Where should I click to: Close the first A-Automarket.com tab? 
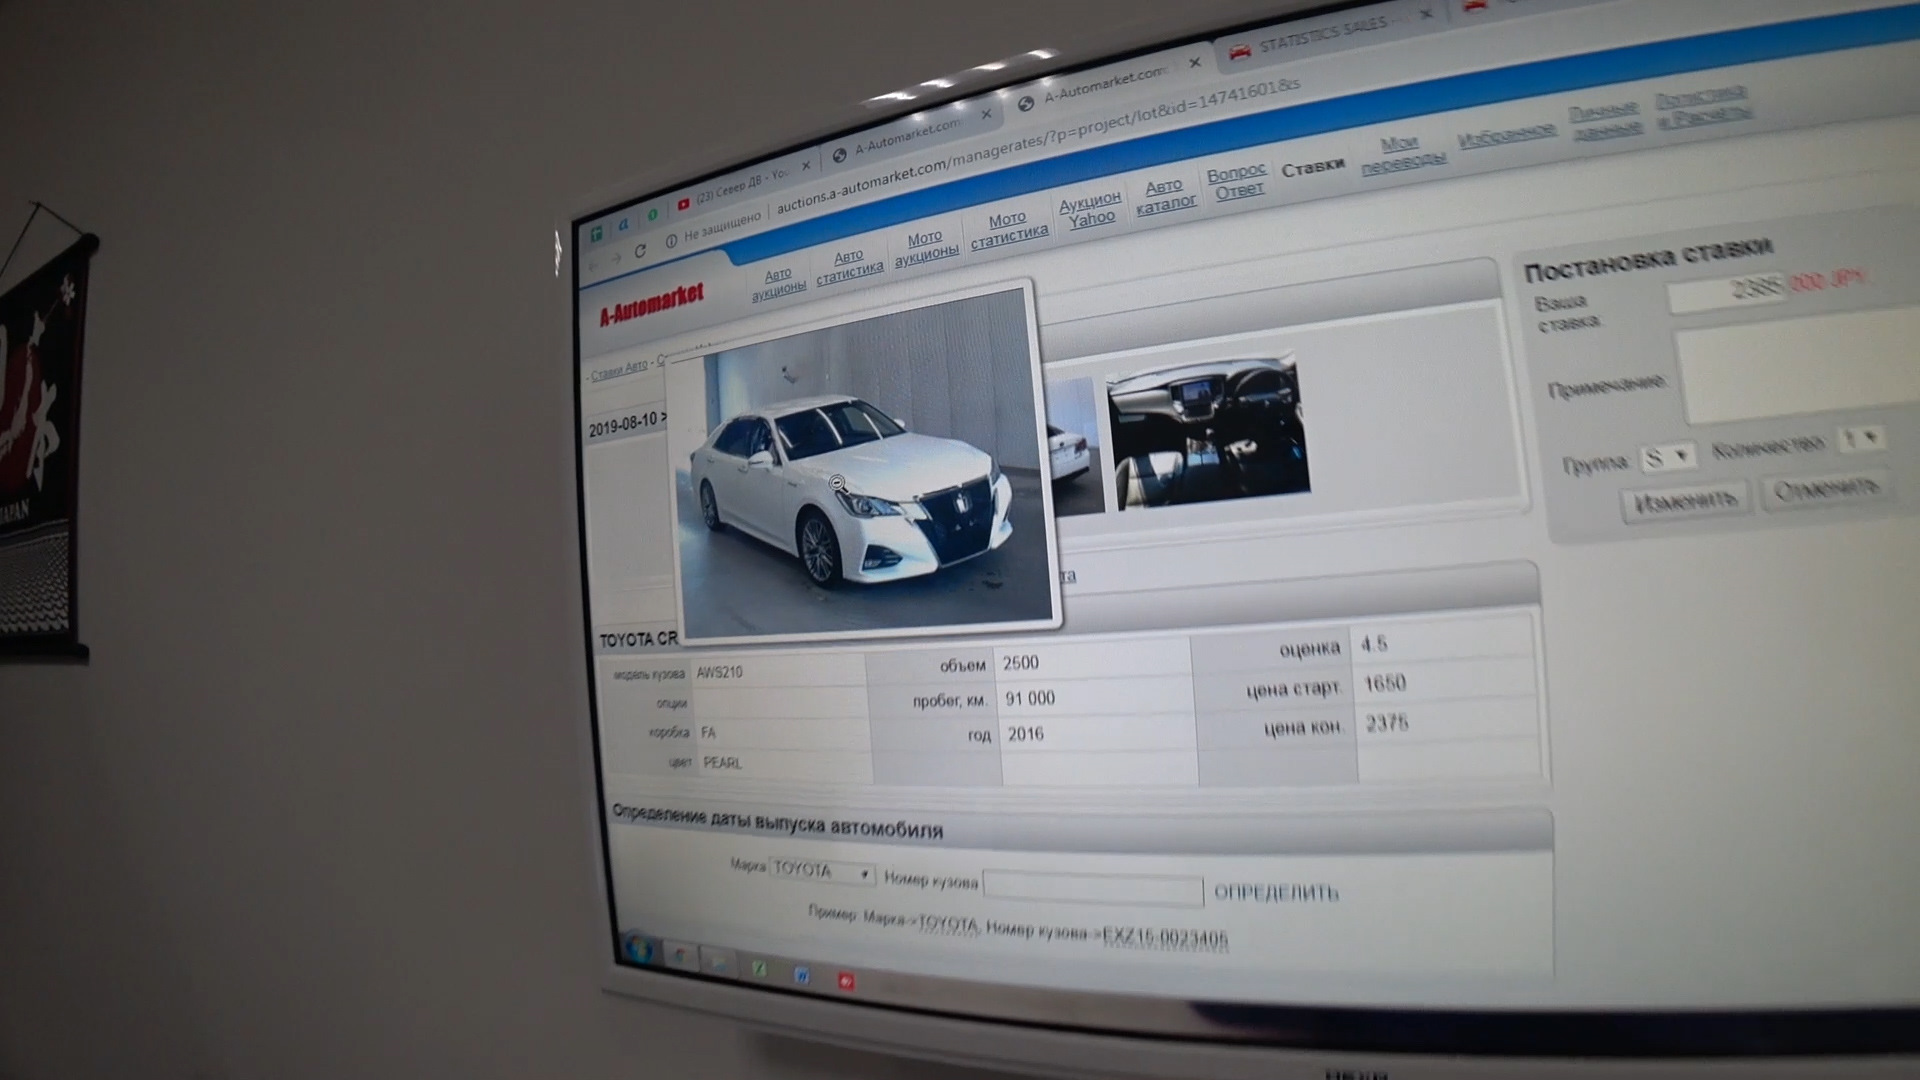986,114
